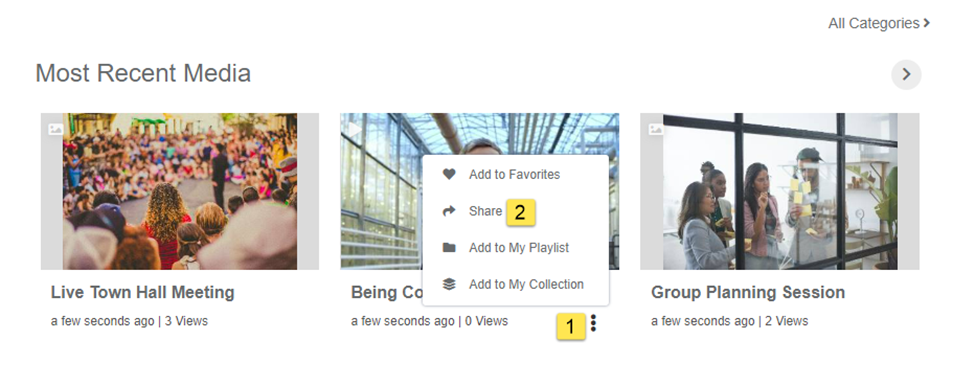This screenshot has width=975, height=382.
Task: Open Live Town Hall Meeting title link
Action: (x=142, y=292)
